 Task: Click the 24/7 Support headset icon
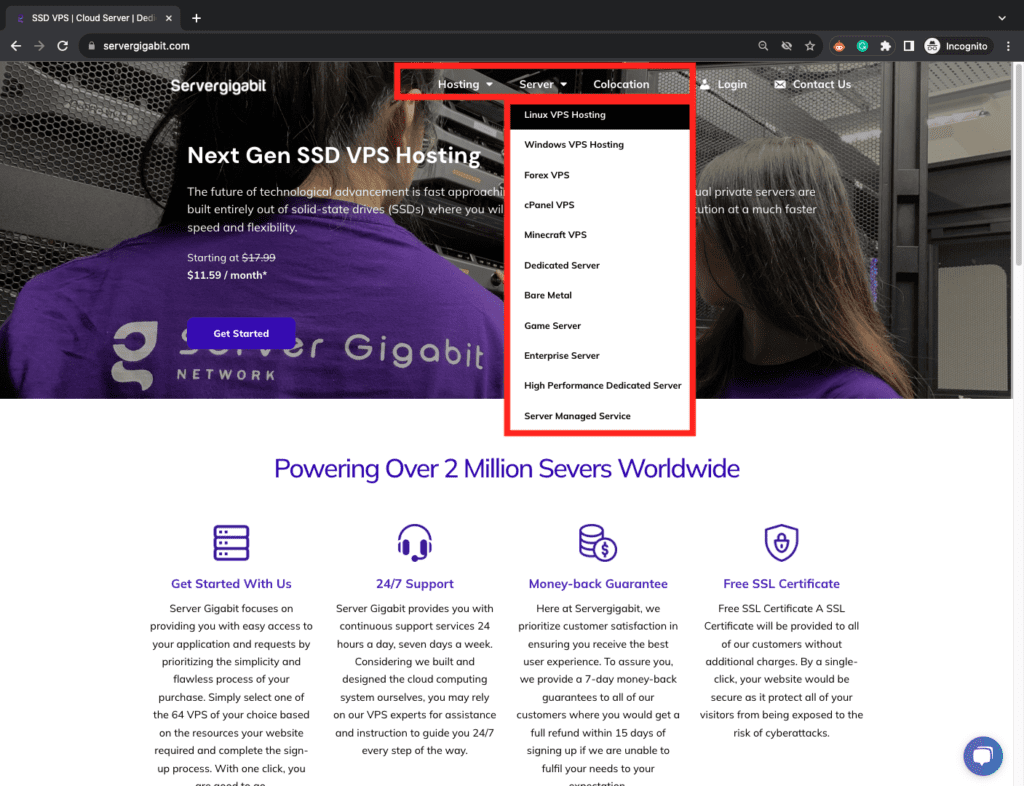[x=414, y=542]
